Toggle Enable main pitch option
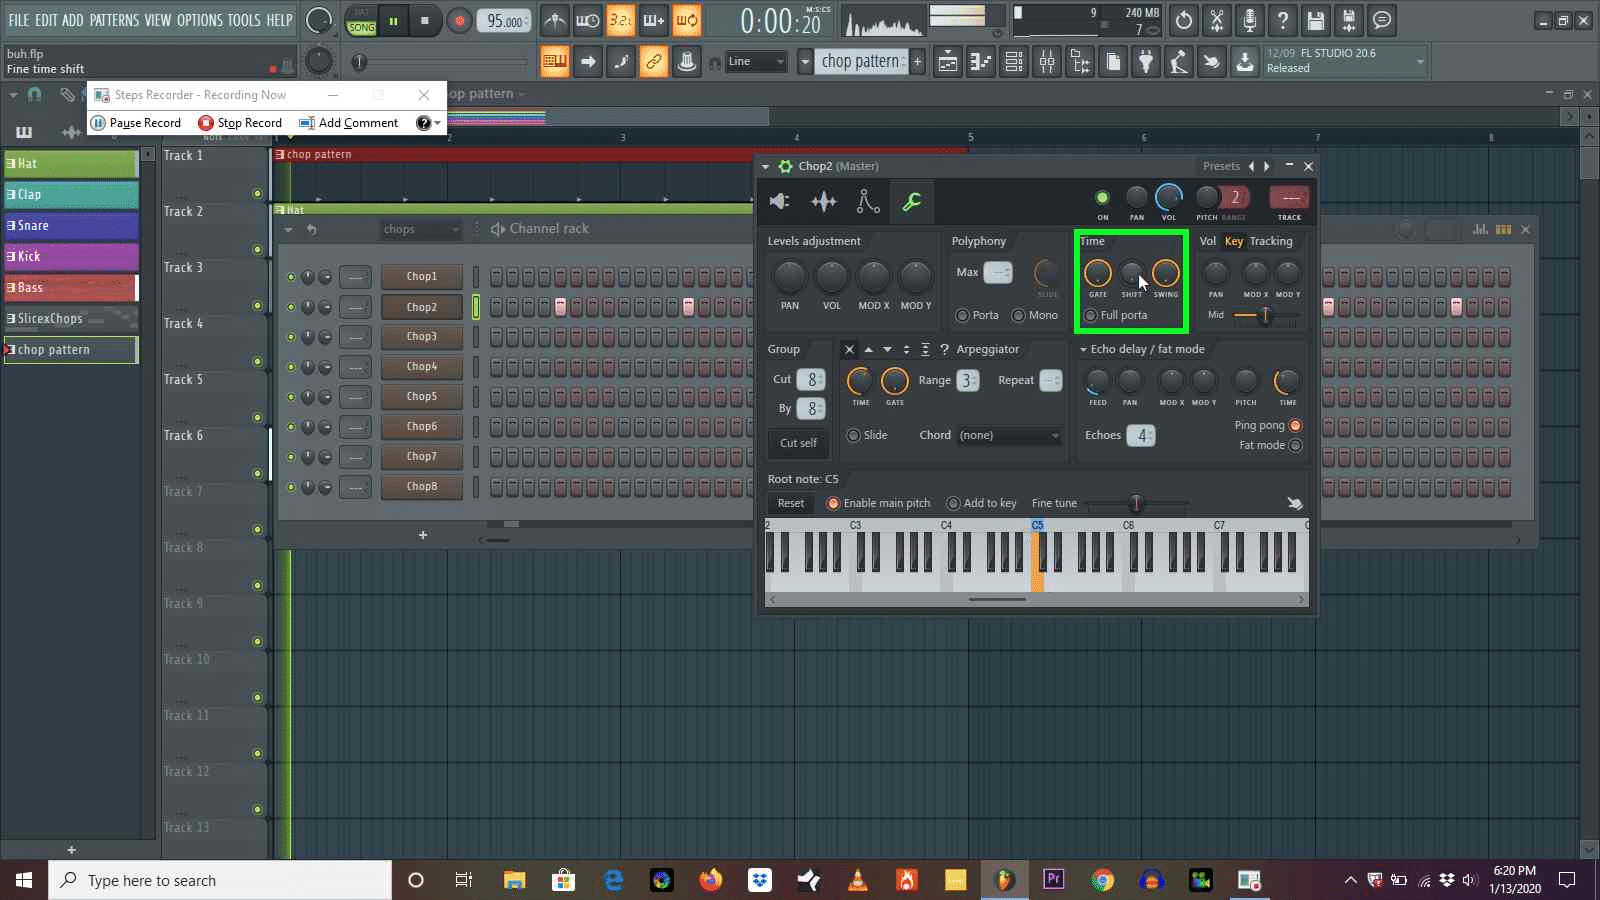 pos(878,503)
